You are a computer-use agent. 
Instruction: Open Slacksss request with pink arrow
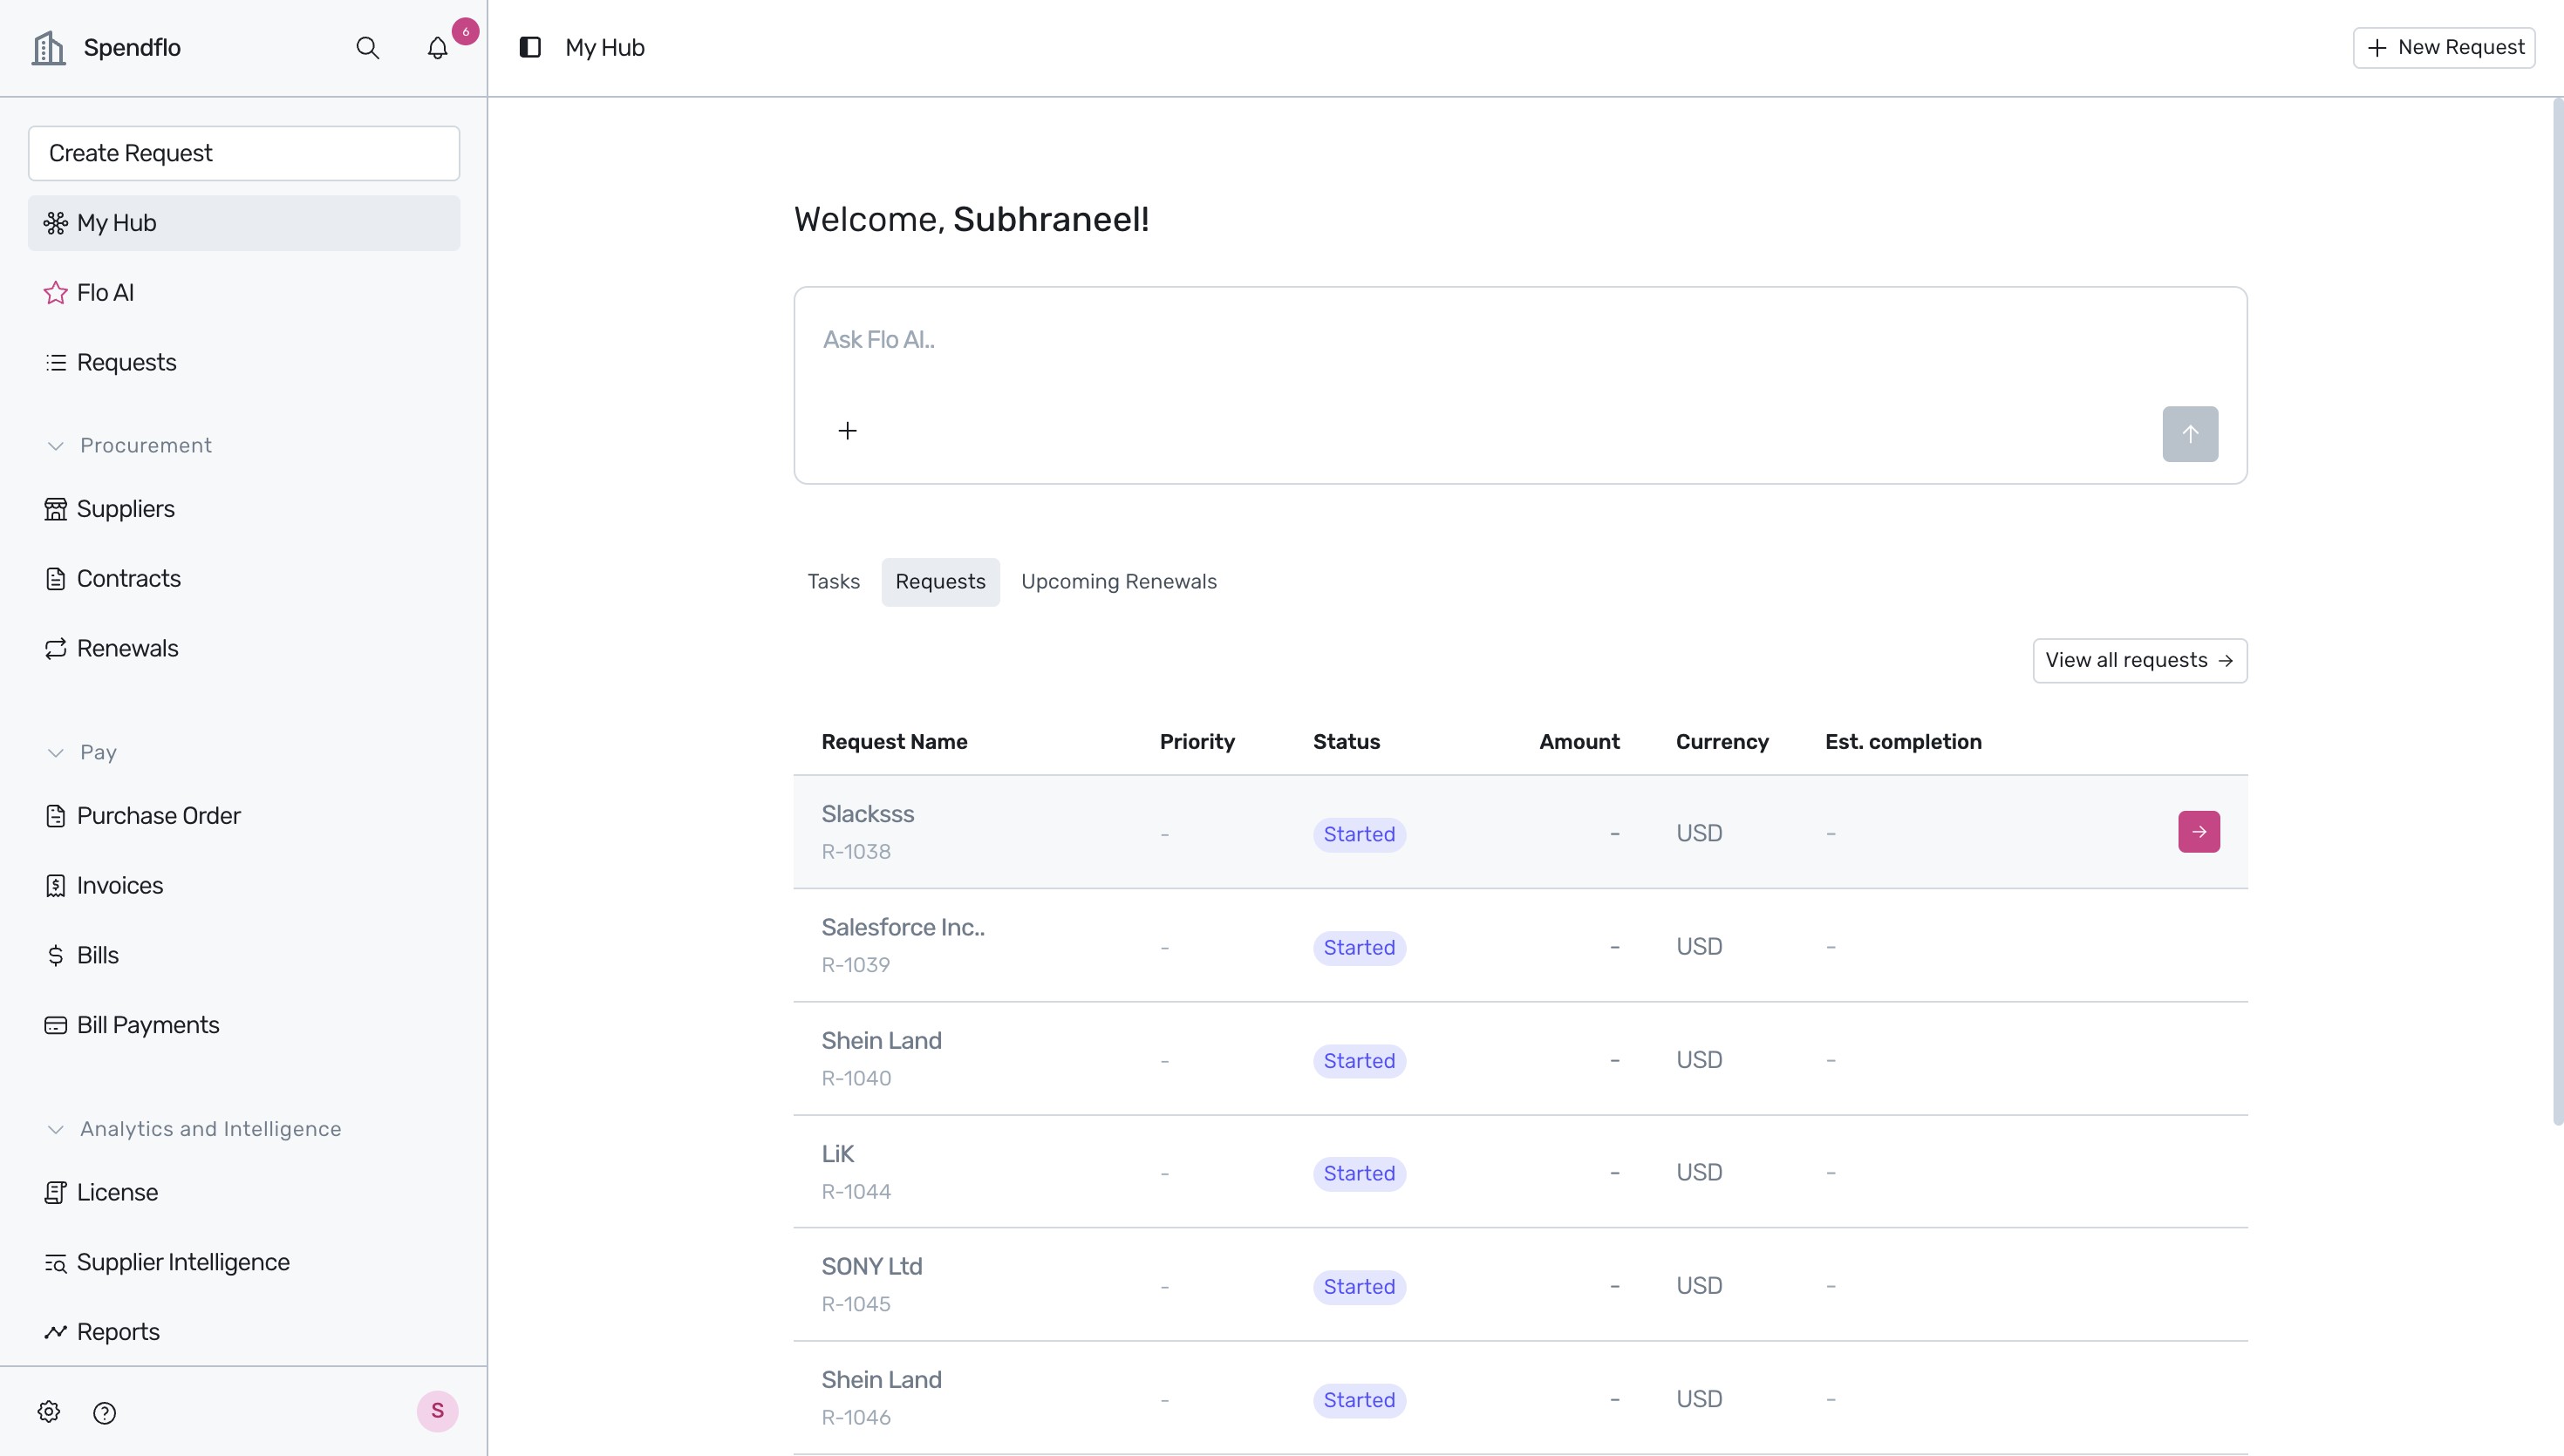(x=2199, y=832)
